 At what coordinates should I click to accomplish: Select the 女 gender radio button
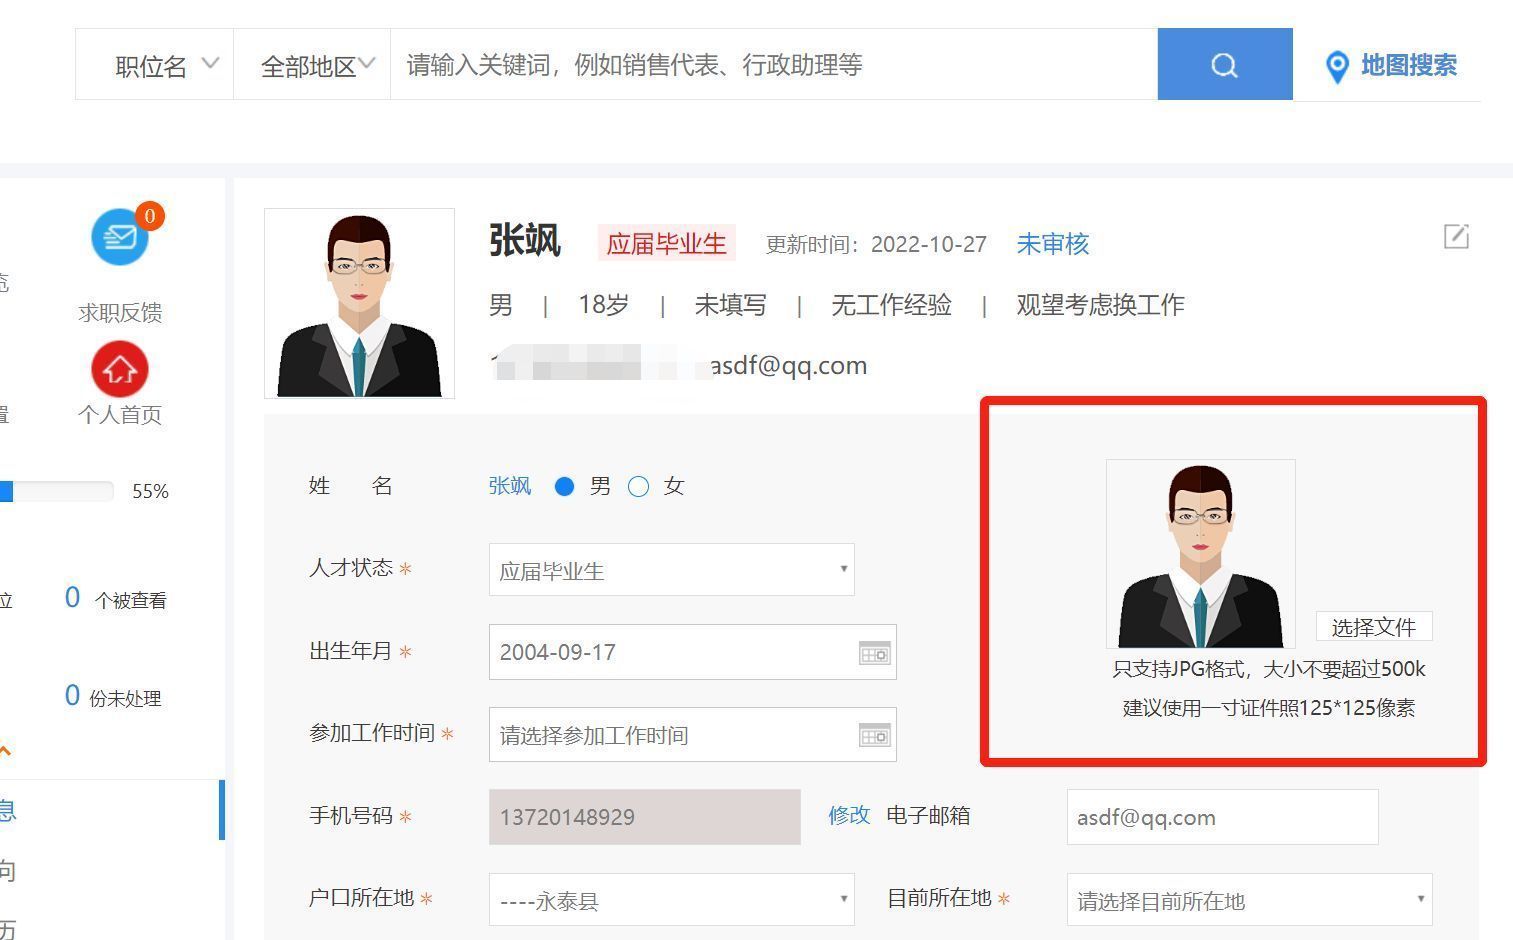[639, 486]
